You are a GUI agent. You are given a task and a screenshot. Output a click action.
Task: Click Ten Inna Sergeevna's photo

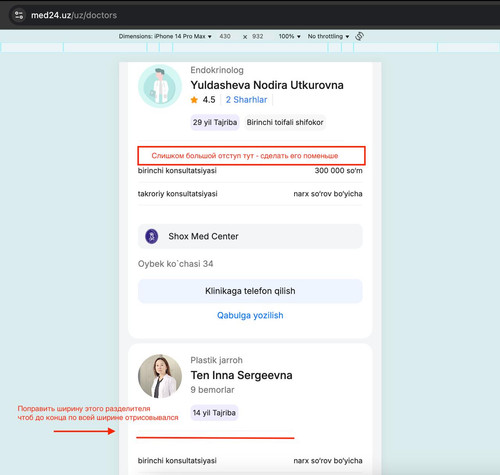[160, 376]
